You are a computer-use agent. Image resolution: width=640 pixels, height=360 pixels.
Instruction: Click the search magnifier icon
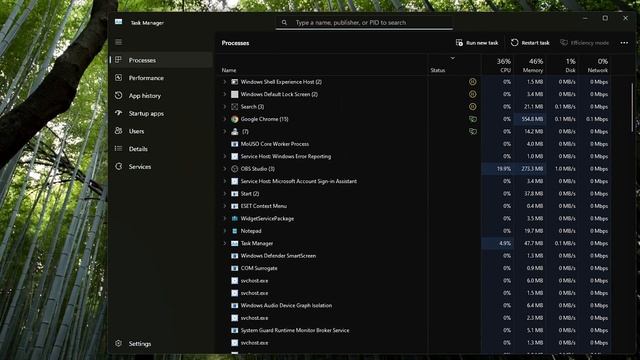click(x=284, y=23)
